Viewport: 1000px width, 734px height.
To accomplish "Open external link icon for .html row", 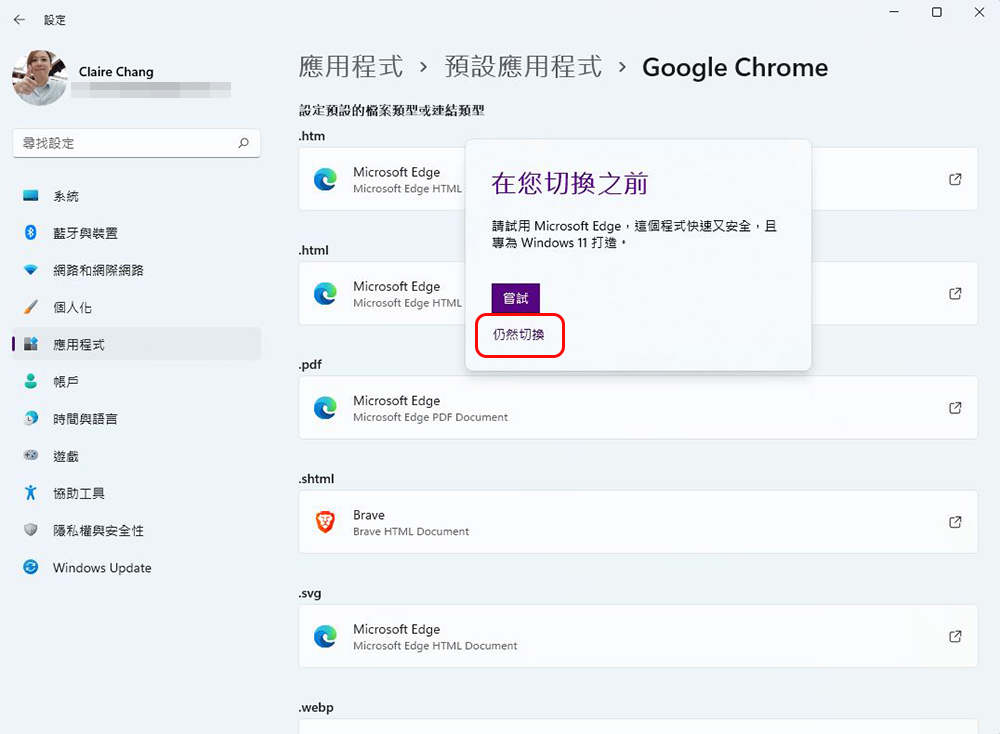I will [955, 293].
